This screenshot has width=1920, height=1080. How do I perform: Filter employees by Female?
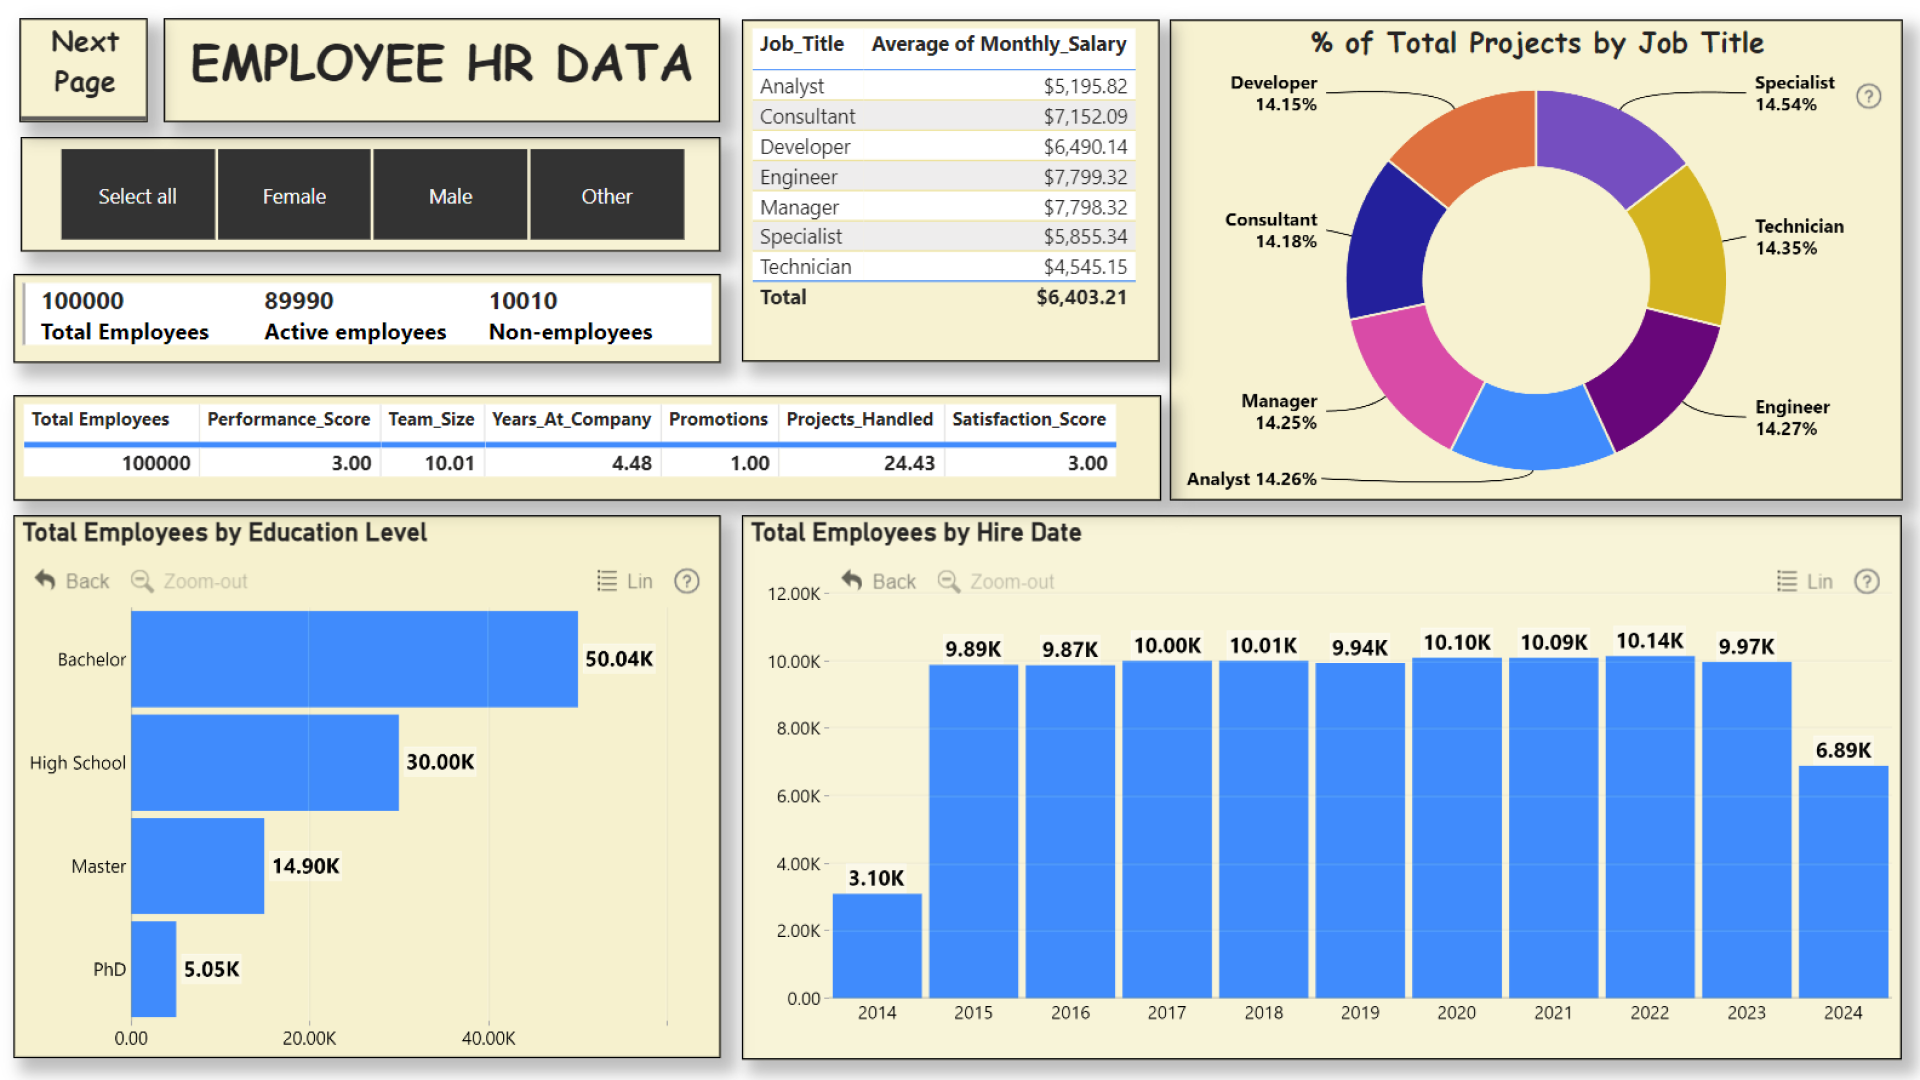pyautogui.click(x=294, y=195)
